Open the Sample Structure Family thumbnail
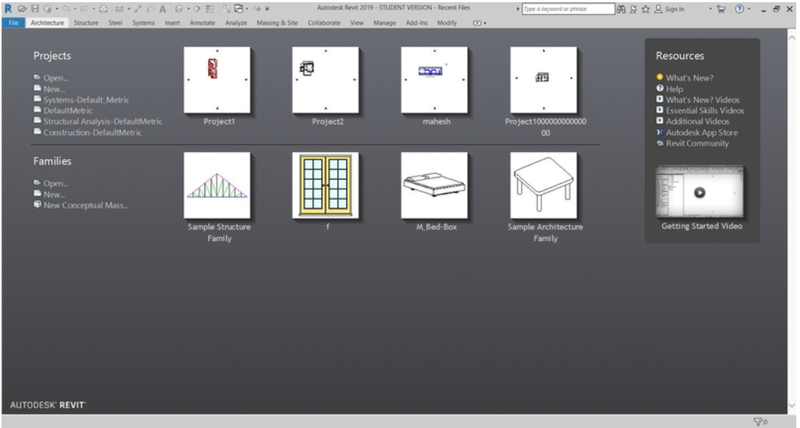Screen dimensions: 800x428 217,185
